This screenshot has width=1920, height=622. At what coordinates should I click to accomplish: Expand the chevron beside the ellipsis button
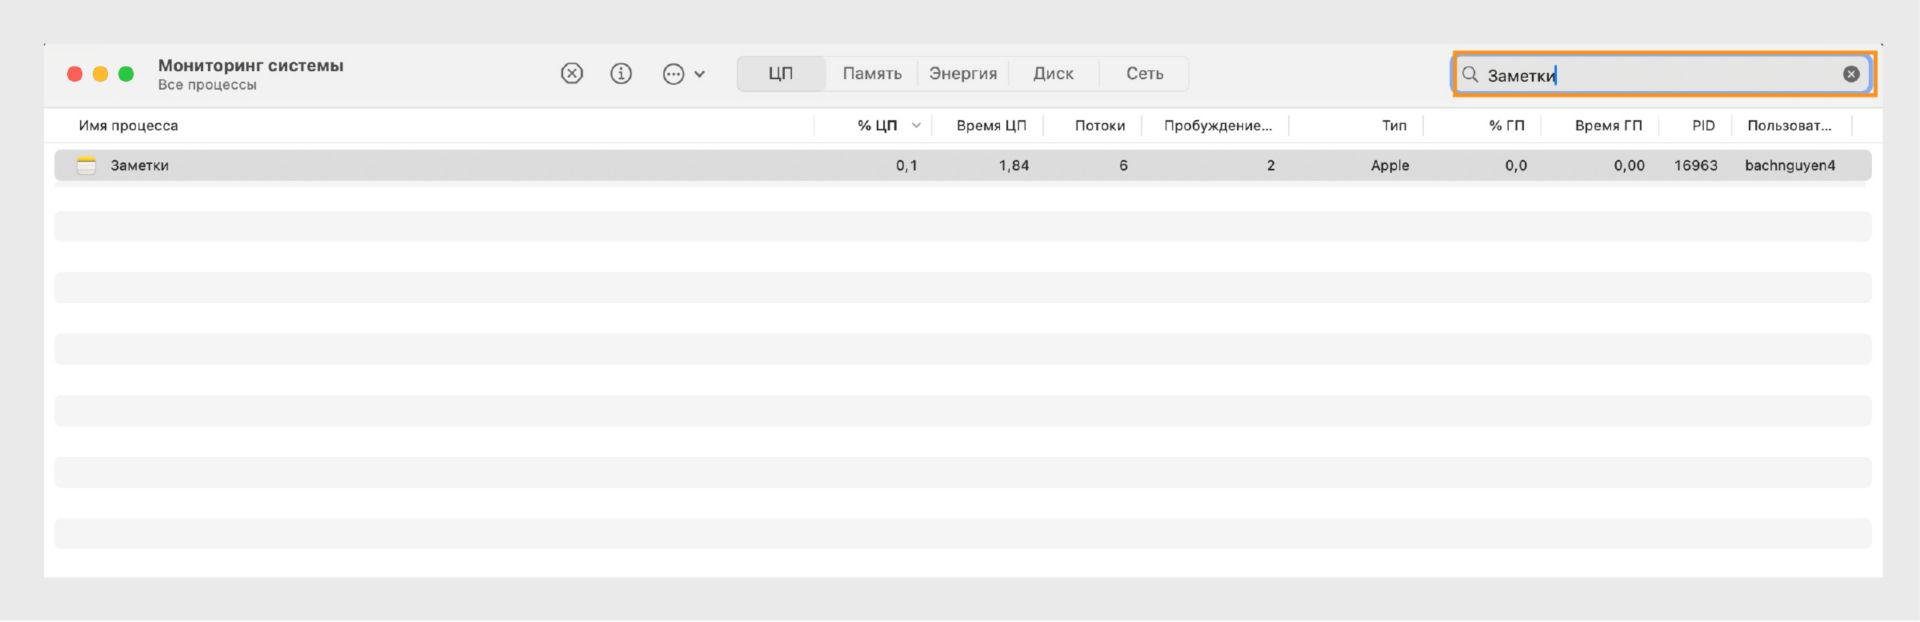[700, 74]
